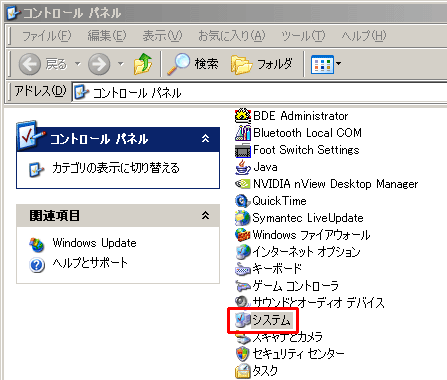This screenshot has height=380, width=447.
Task: Open the サウンドとオーディオ デバイス icon
Action: pos(242,302)
